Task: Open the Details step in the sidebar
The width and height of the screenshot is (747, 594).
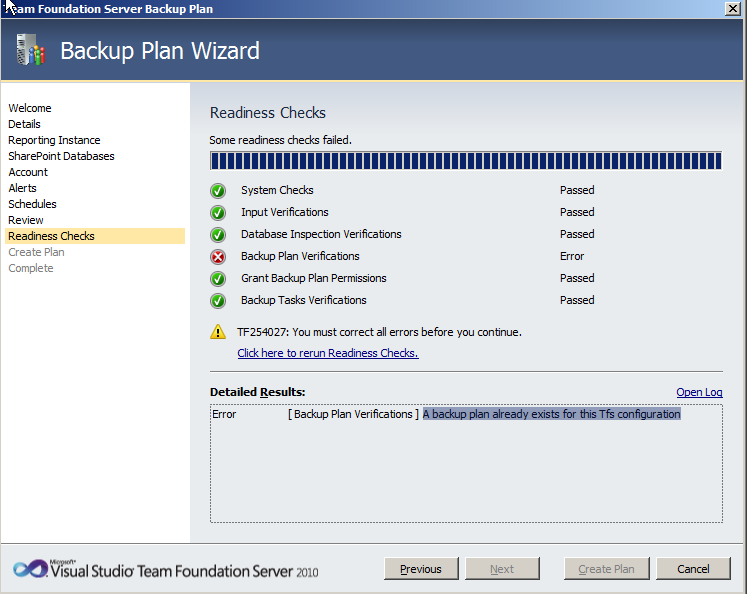Action: [25, 124]
